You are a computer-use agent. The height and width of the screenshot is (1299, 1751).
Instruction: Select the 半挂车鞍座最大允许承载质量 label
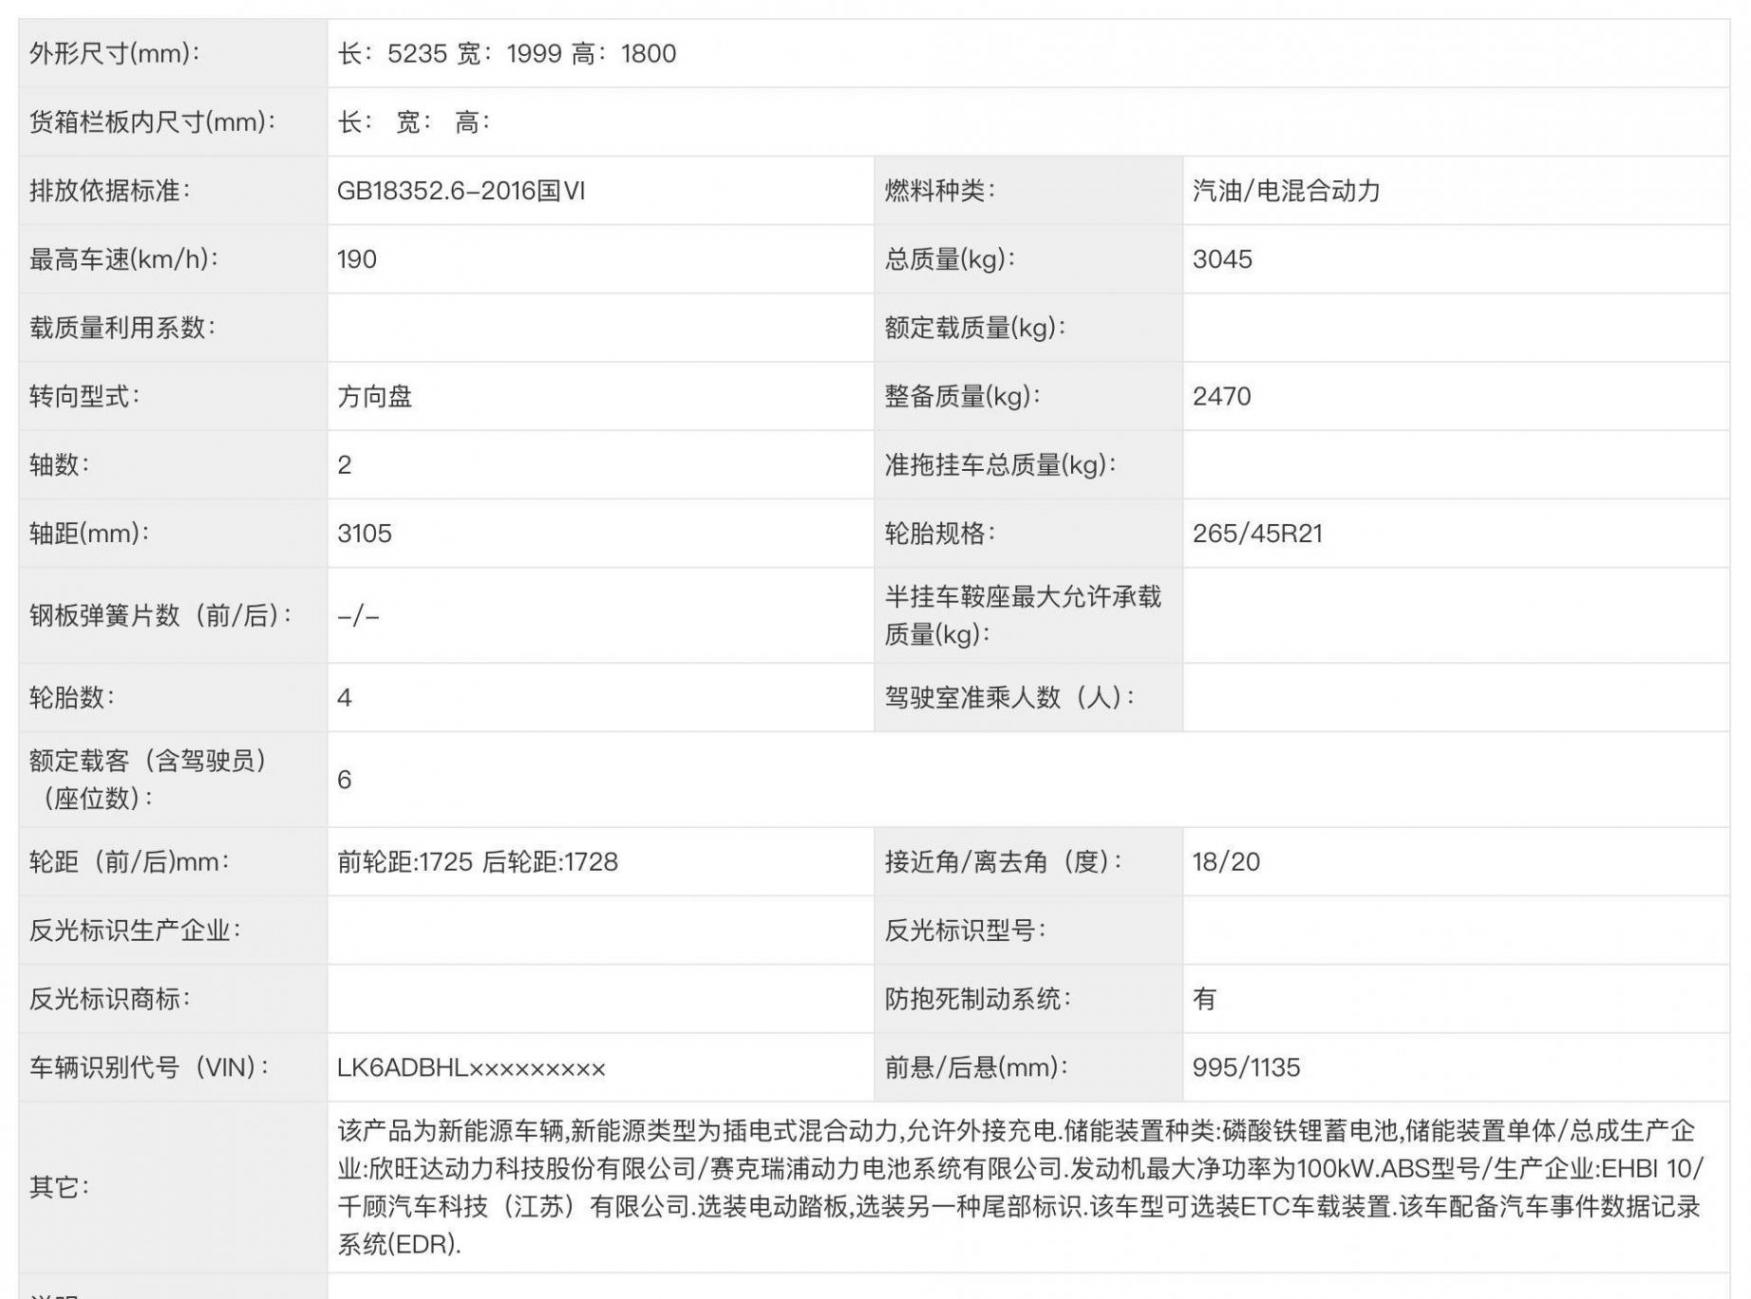coord(1022,615)
